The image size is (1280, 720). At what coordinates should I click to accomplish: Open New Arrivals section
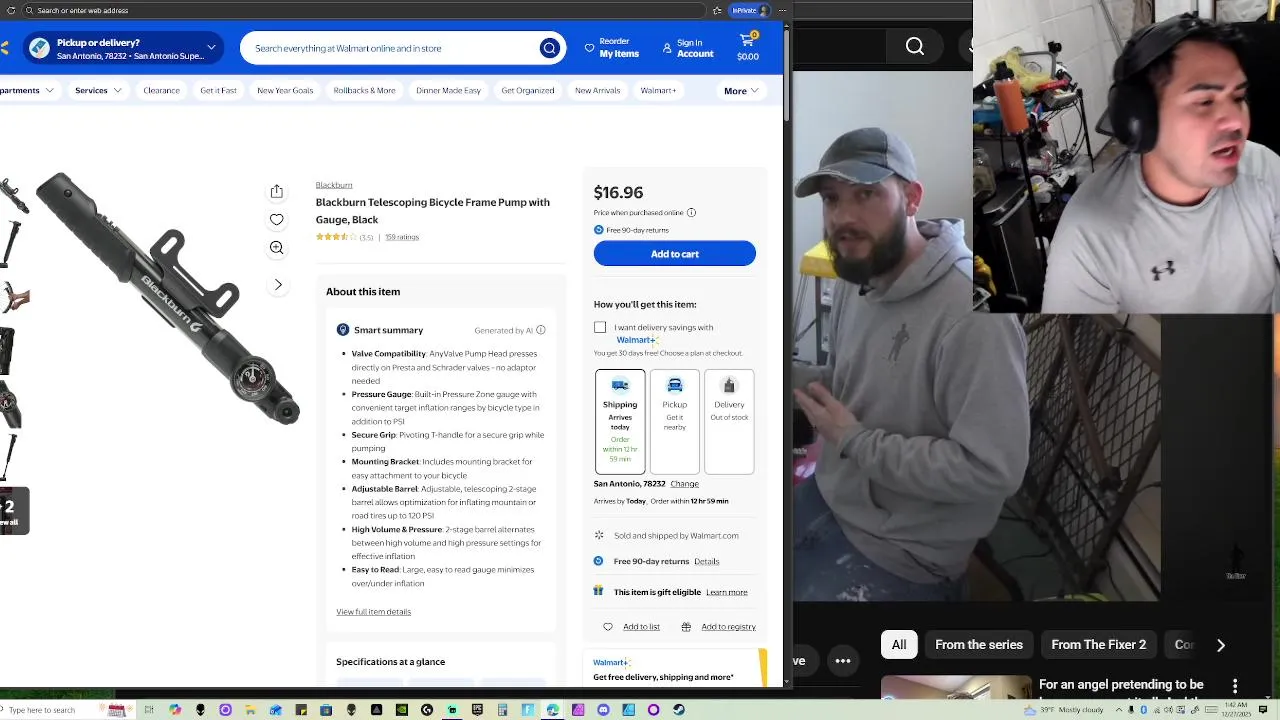(598, 90)
